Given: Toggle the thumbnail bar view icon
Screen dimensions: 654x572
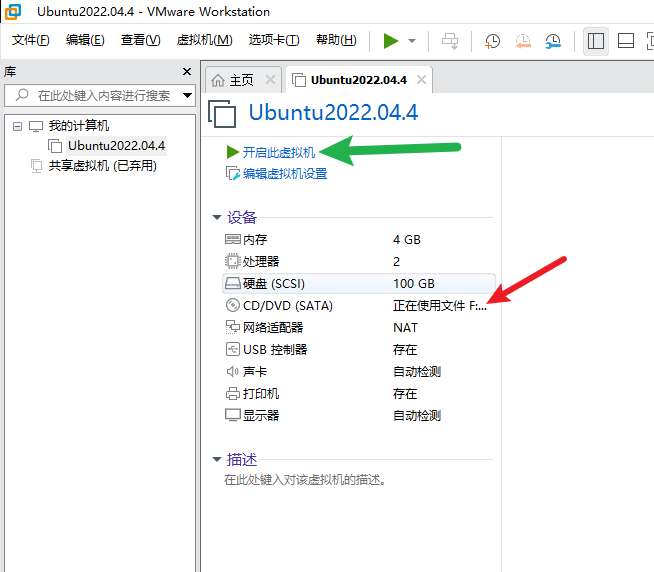Looking at the screenshot, I should tap(626, 41).
